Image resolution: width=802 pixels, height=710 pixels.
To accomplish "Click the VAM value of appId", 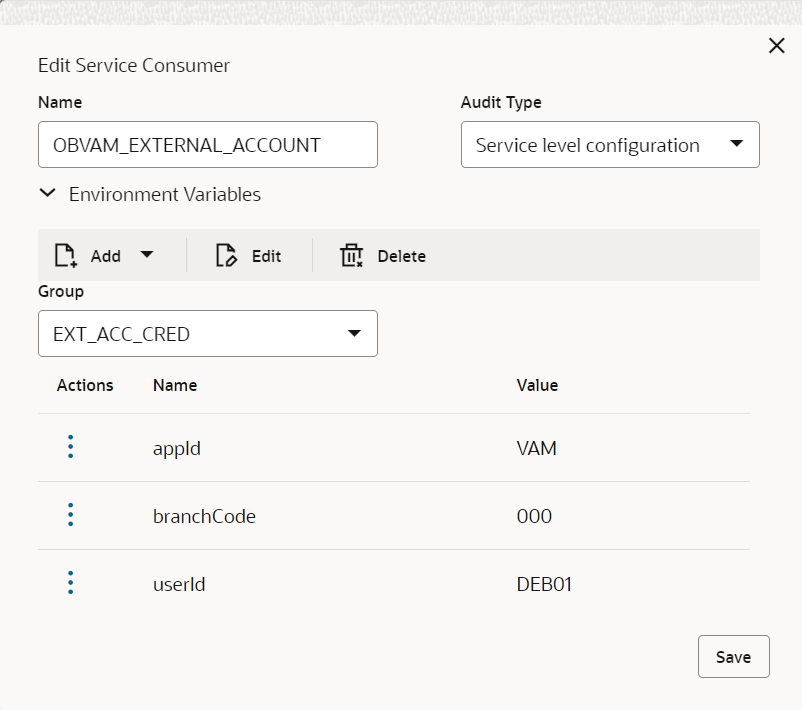I will click(x=537, y=448).
